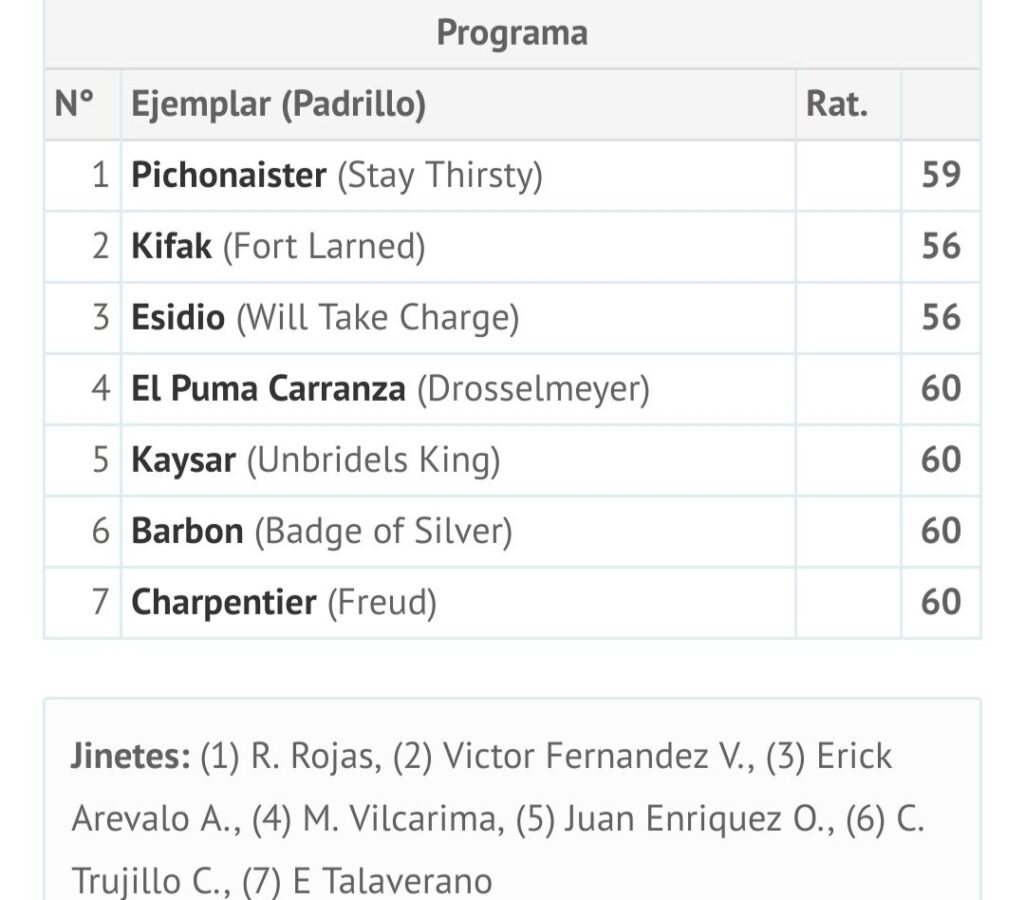The image size is (1025, 900).
Task: Select the horse name Kifak
Action: coord(171,247)
